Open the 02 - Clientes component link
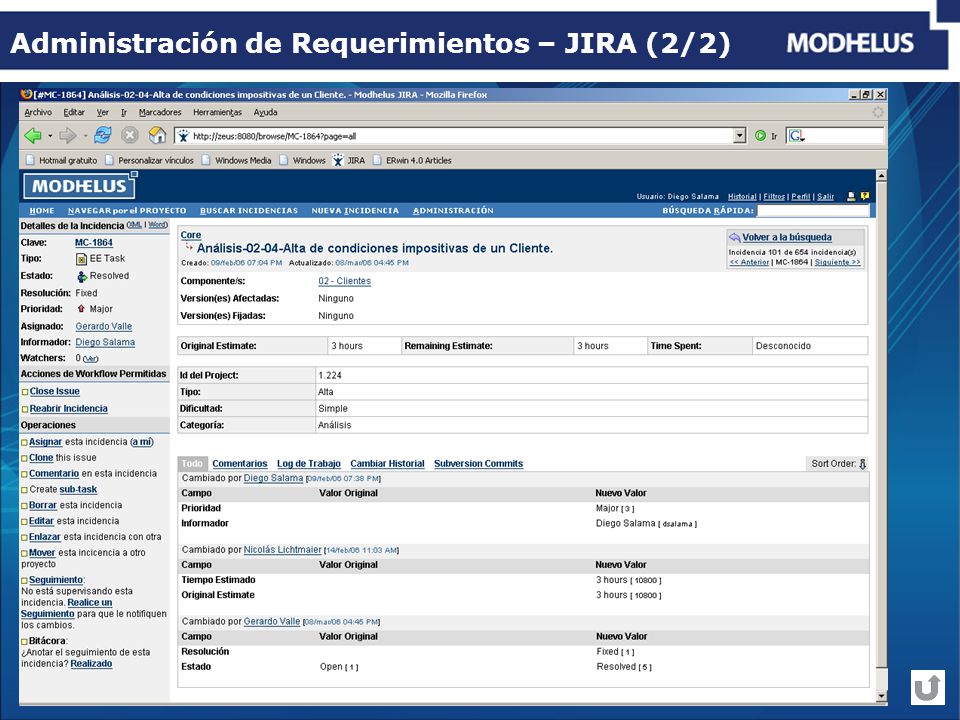 point(345,281)
